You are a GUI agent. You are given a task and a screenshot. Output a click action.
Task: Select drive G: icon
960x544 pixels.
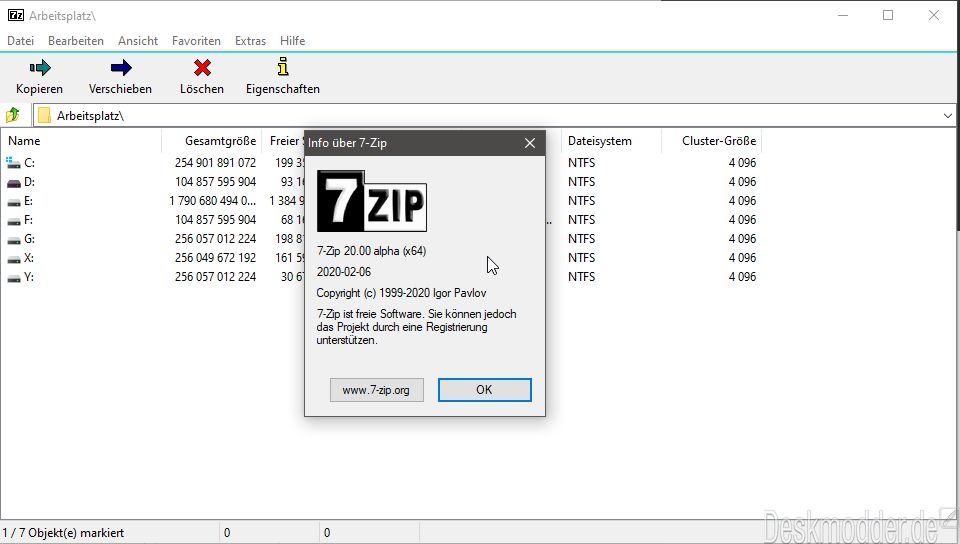pos(13,240)
